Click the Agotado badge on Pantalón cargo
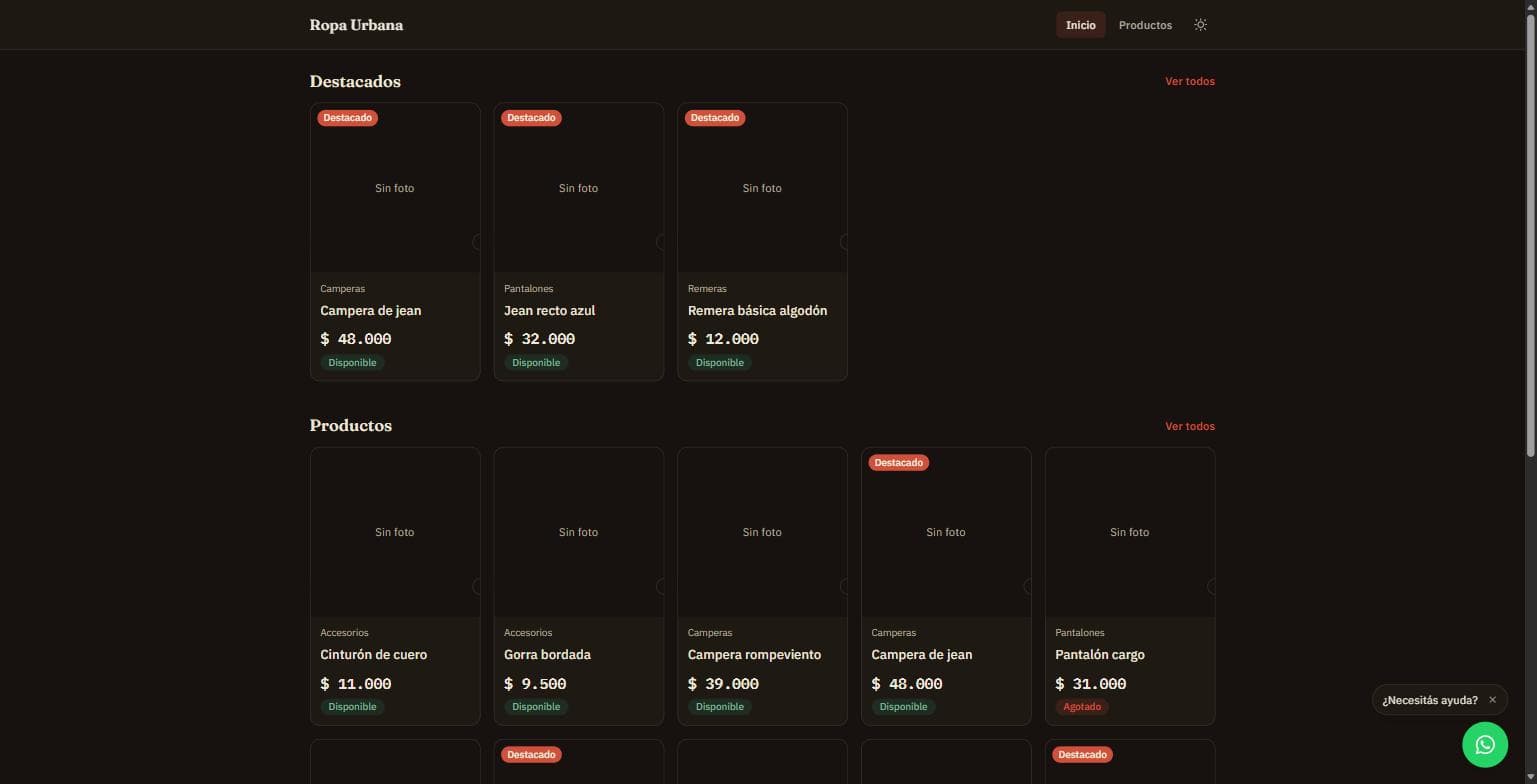 (1082, 707)
